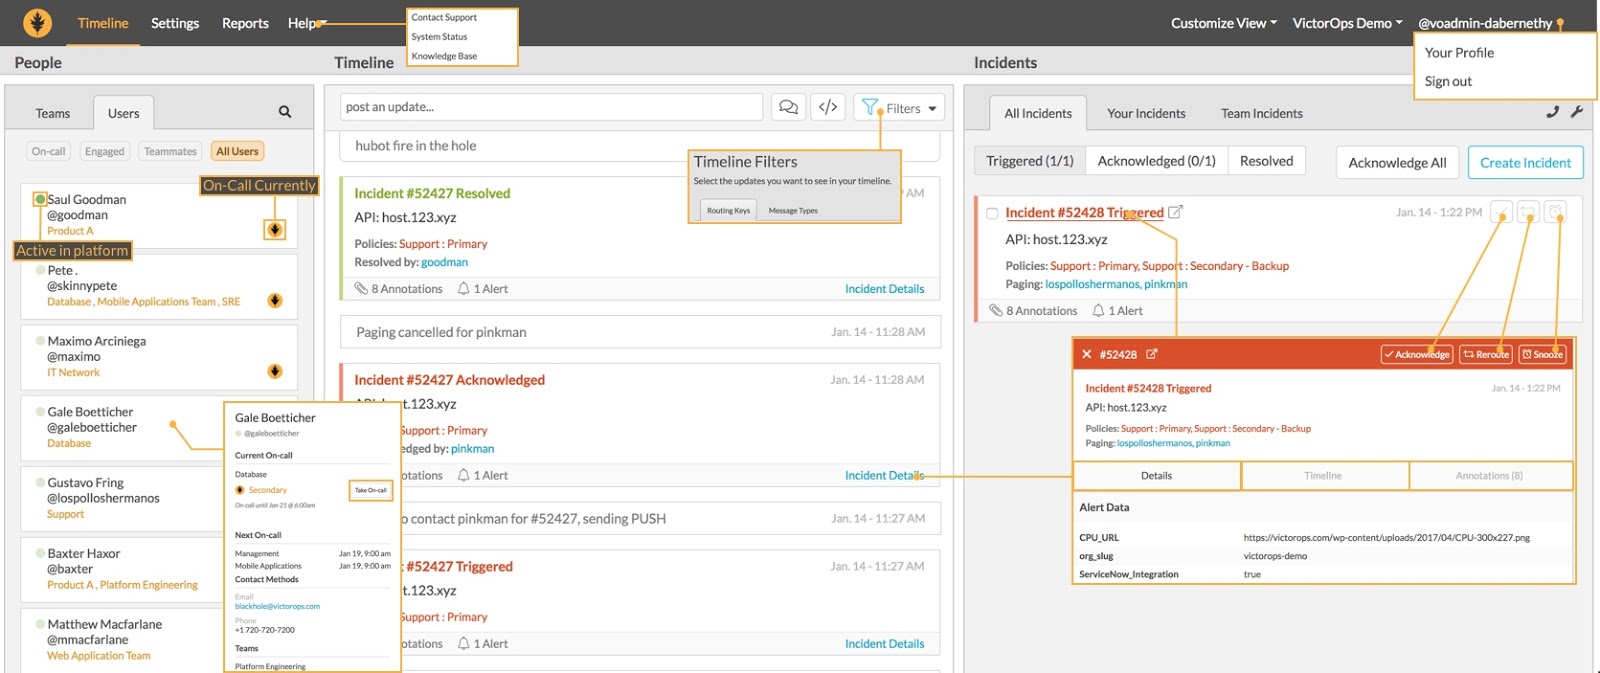
Task: Open Reports in top navigation
Action: click(245, 23)
